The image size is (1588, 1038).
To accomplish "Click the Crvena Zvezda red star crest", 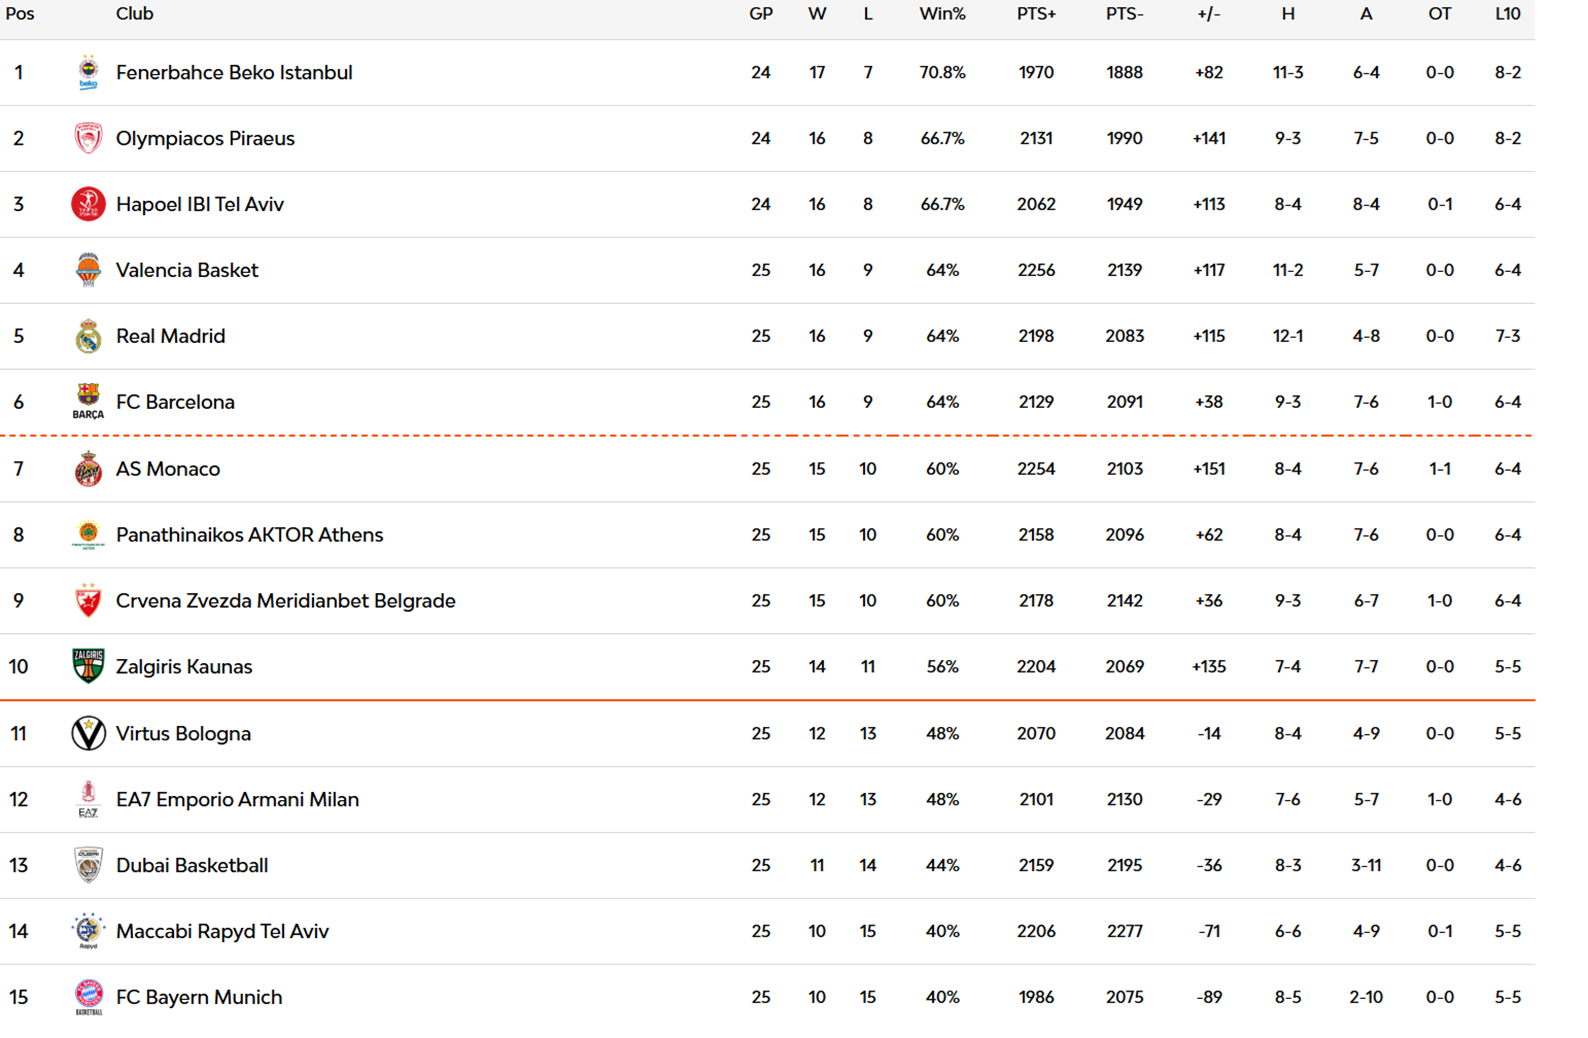I will click(88, 601).
